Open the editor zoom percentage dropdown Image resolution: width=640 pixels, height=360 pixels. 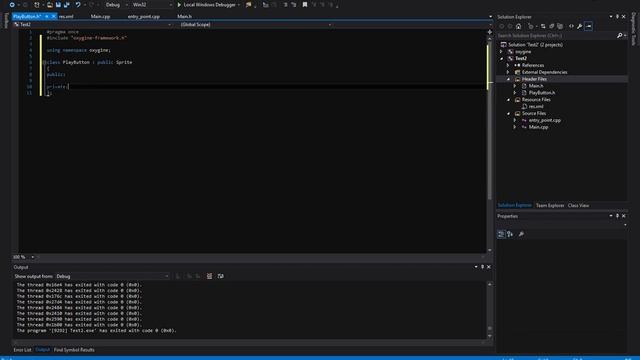click(33, 257)
